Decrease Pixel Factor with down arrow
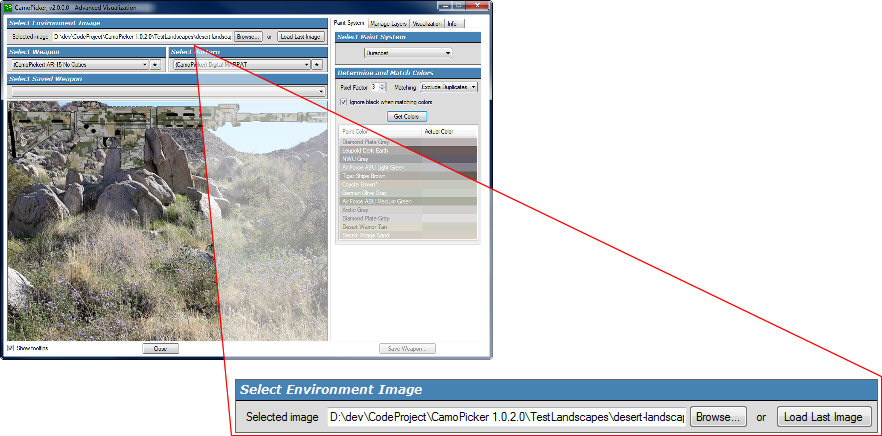The height and width of the screenshot is (436, 882). pos(382,89)
